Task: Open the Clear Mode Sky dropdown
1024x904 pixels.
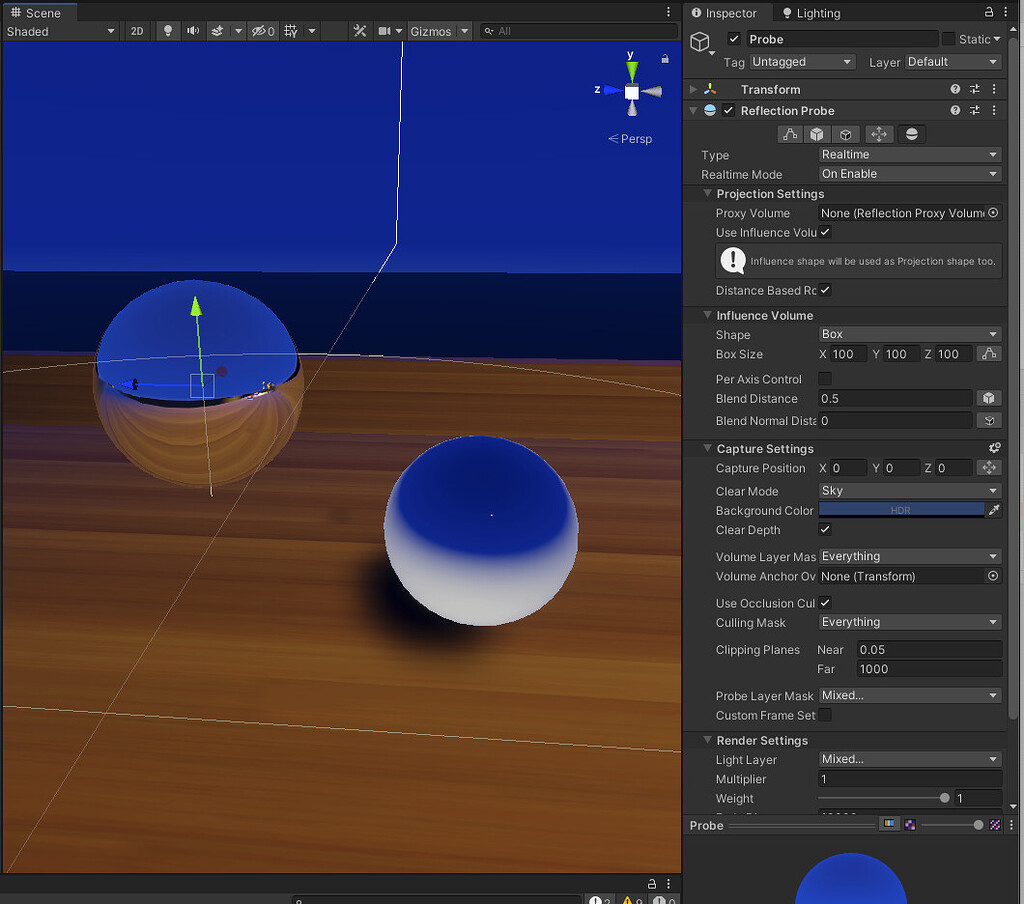Action: 908,490
